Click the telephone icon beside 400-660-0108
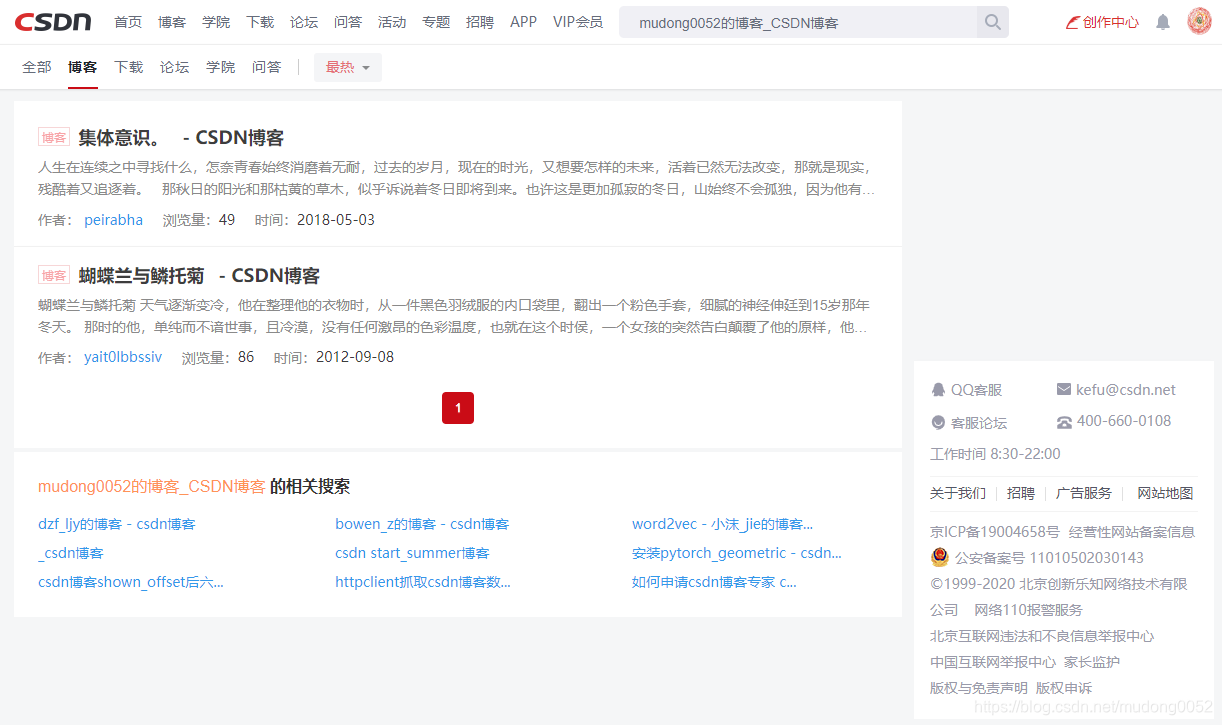The width and height of the screenshot is (1222, 725). pos(1064,422)
